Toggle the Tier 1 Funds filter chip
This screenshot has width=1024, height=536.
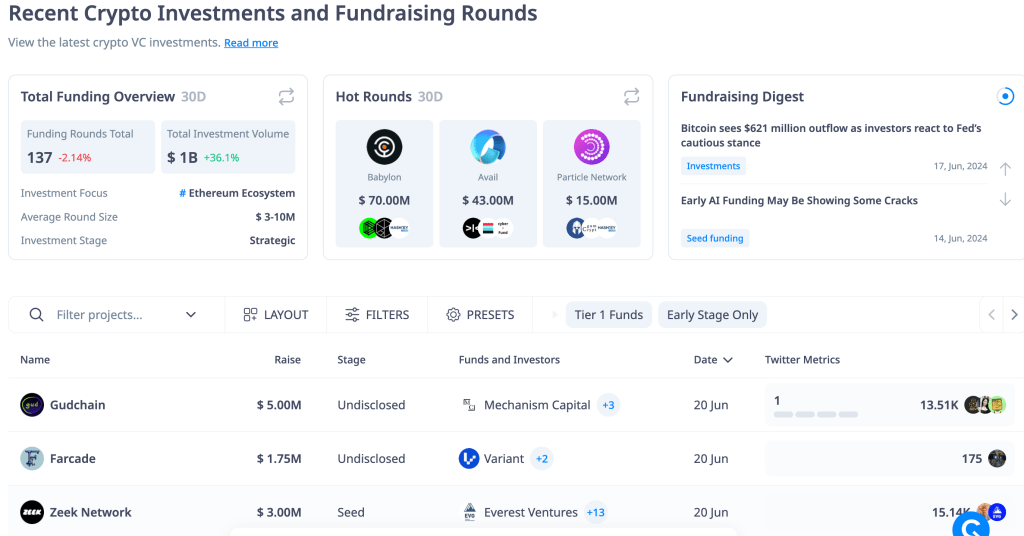(608, 315)
